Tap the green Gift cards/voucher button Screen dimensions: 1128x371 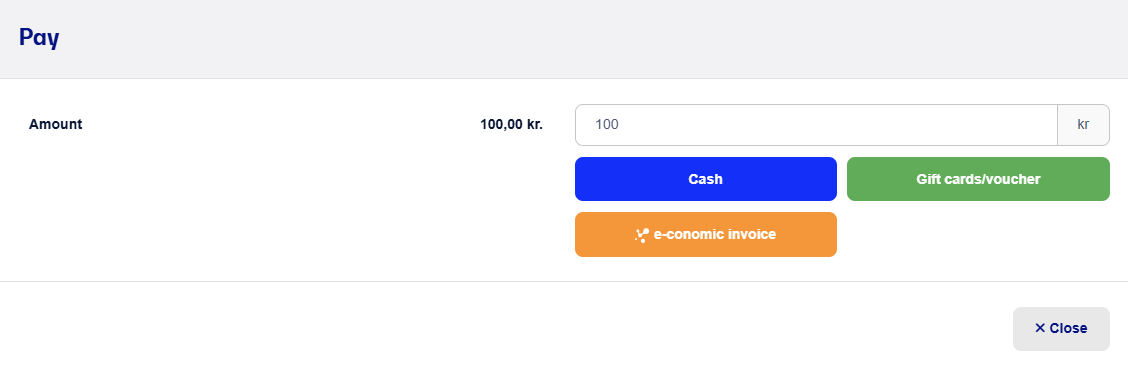tap(978, 179)
